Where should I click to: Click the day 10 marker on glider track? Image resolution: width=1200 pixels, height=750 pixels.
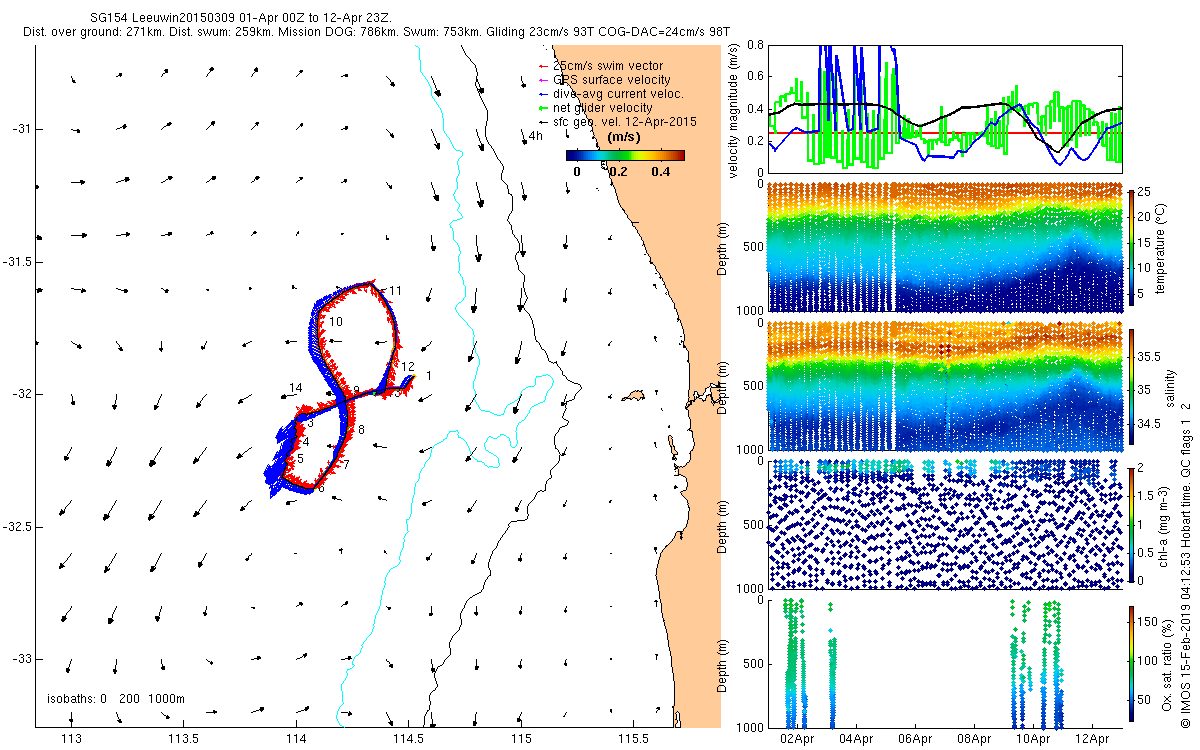coord(336,322)
